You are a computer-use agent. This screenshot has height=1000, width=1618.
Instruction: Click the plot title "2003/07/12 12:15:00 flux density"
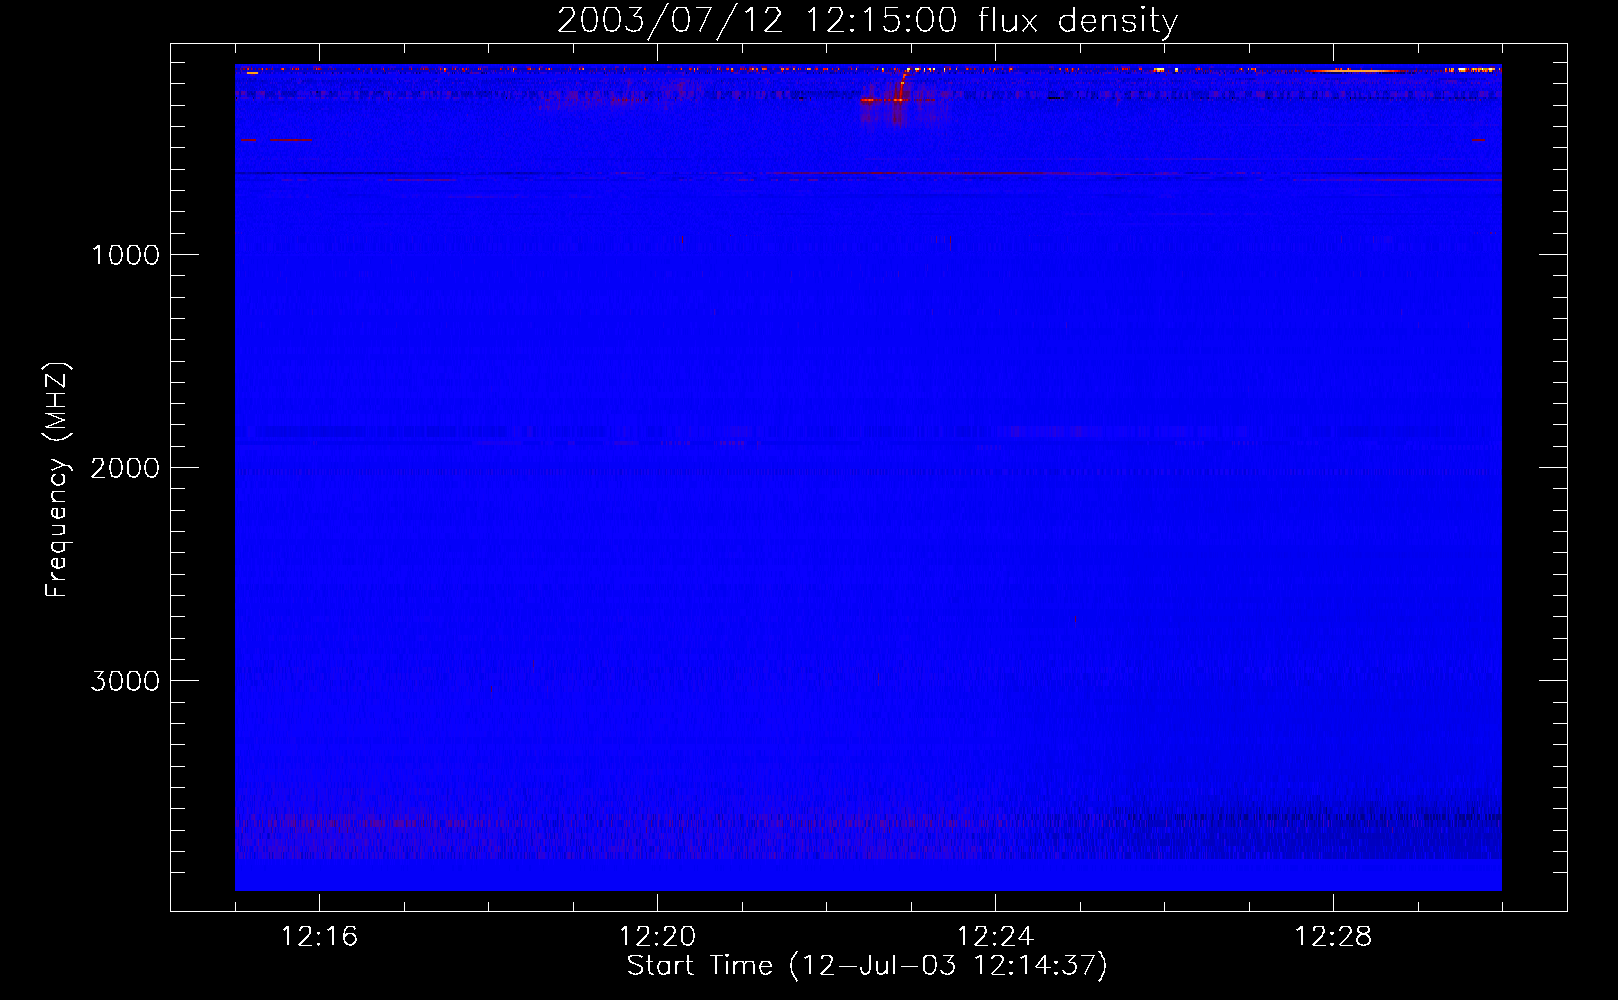867,21
